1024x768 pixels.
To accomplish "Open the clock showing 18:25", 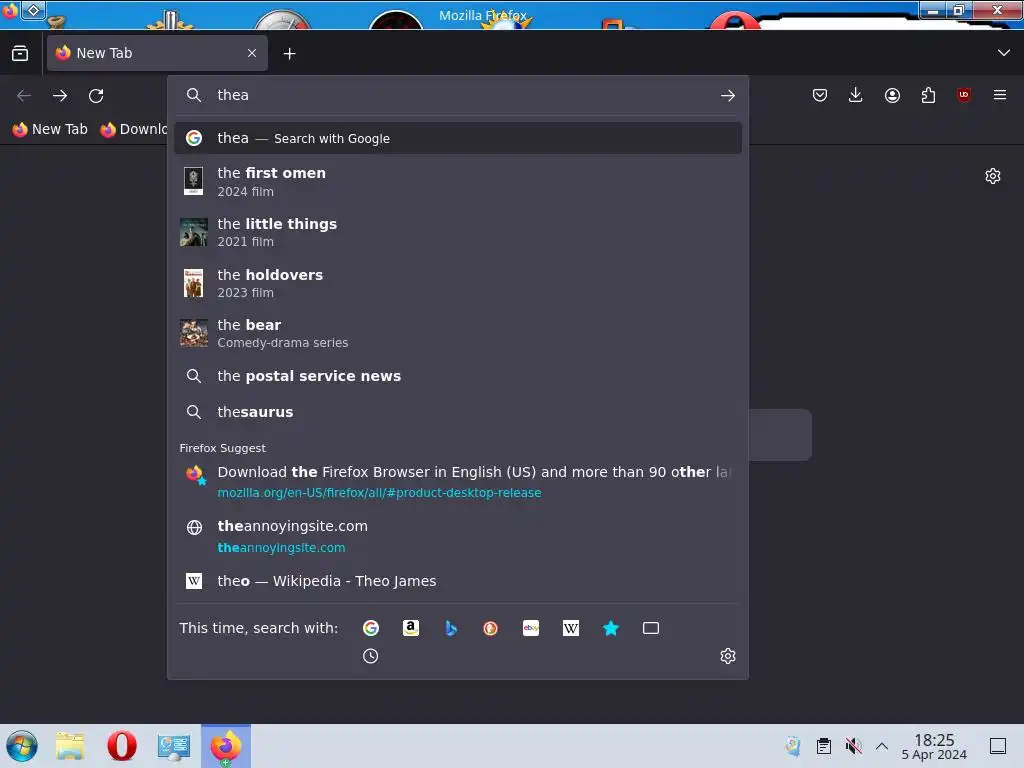I will [934, 746].
